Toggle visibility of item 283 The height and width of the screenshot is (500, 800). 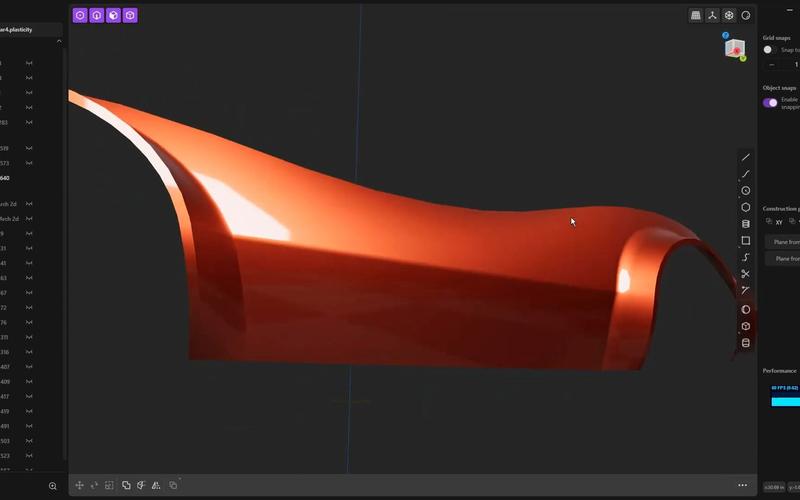coord(29,122)
